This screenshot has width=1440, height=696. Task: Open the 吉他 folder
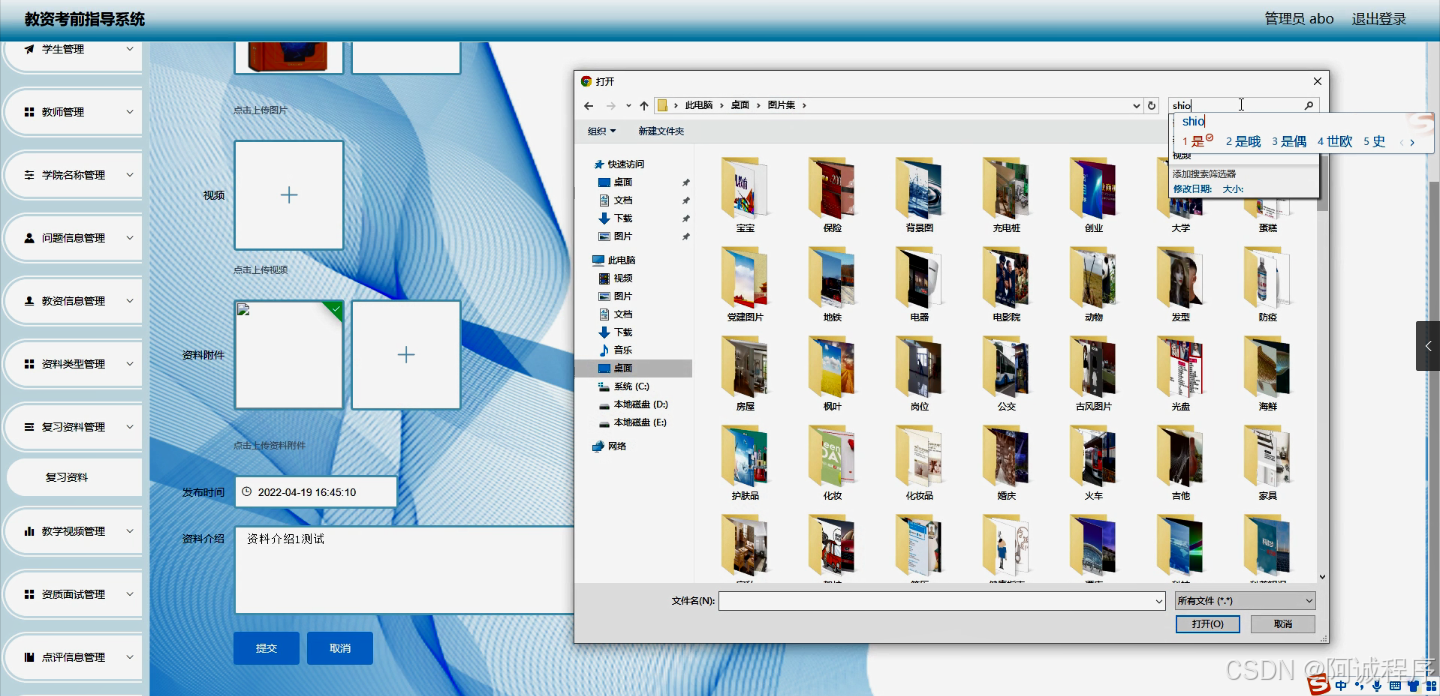point(1180,463)
